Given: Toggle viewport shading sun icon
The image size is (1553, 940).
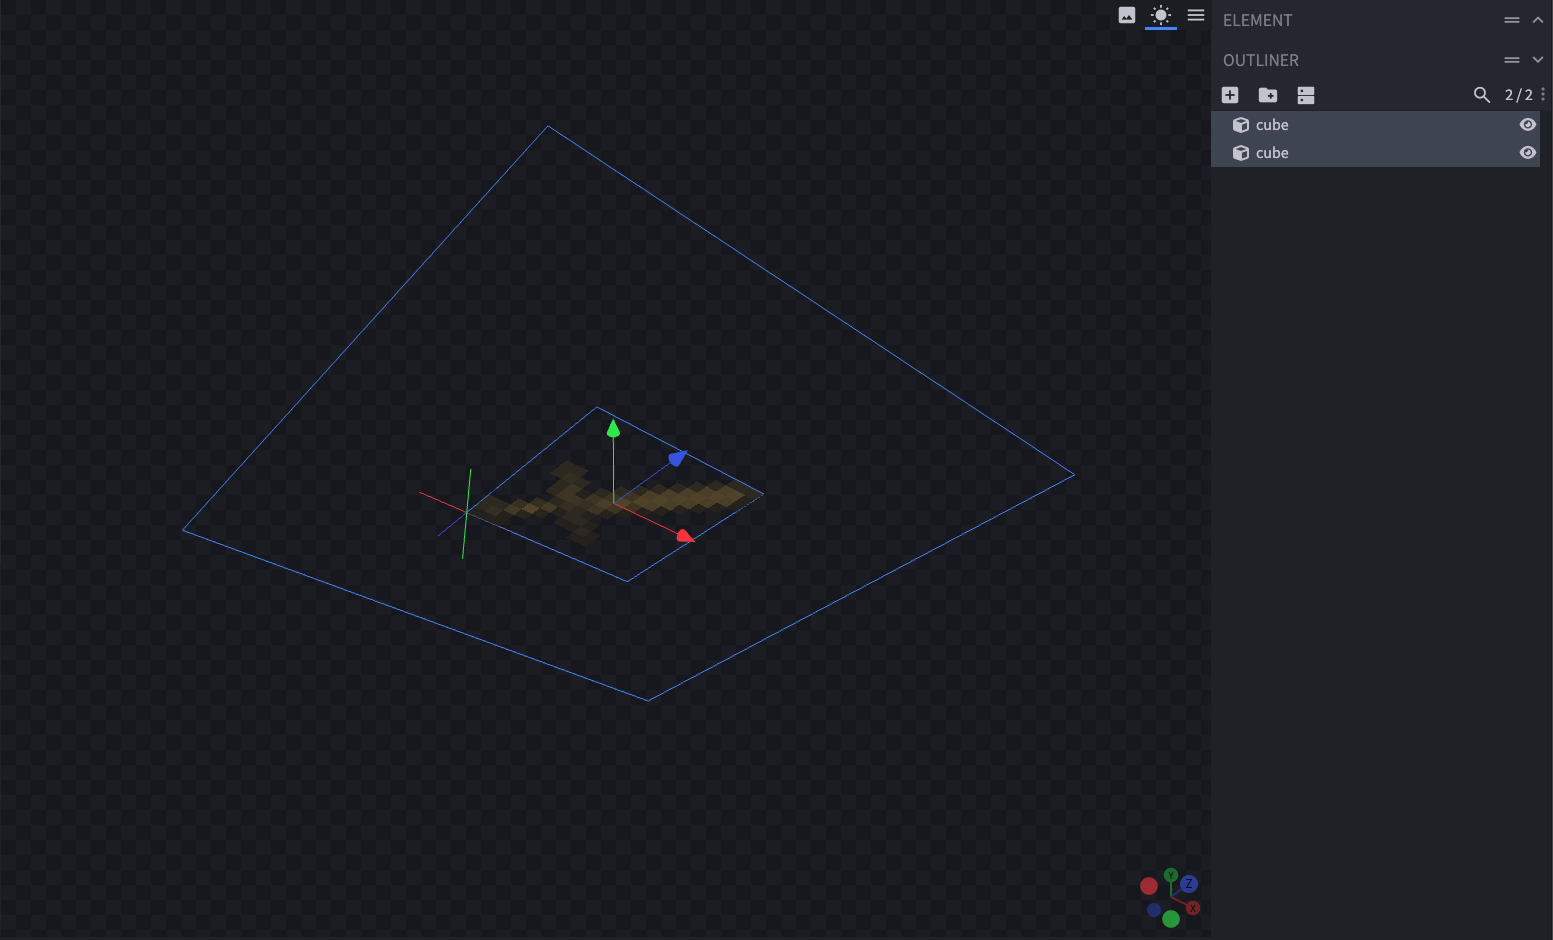Looking at the screenshot, I should [x=1161, y=15].
